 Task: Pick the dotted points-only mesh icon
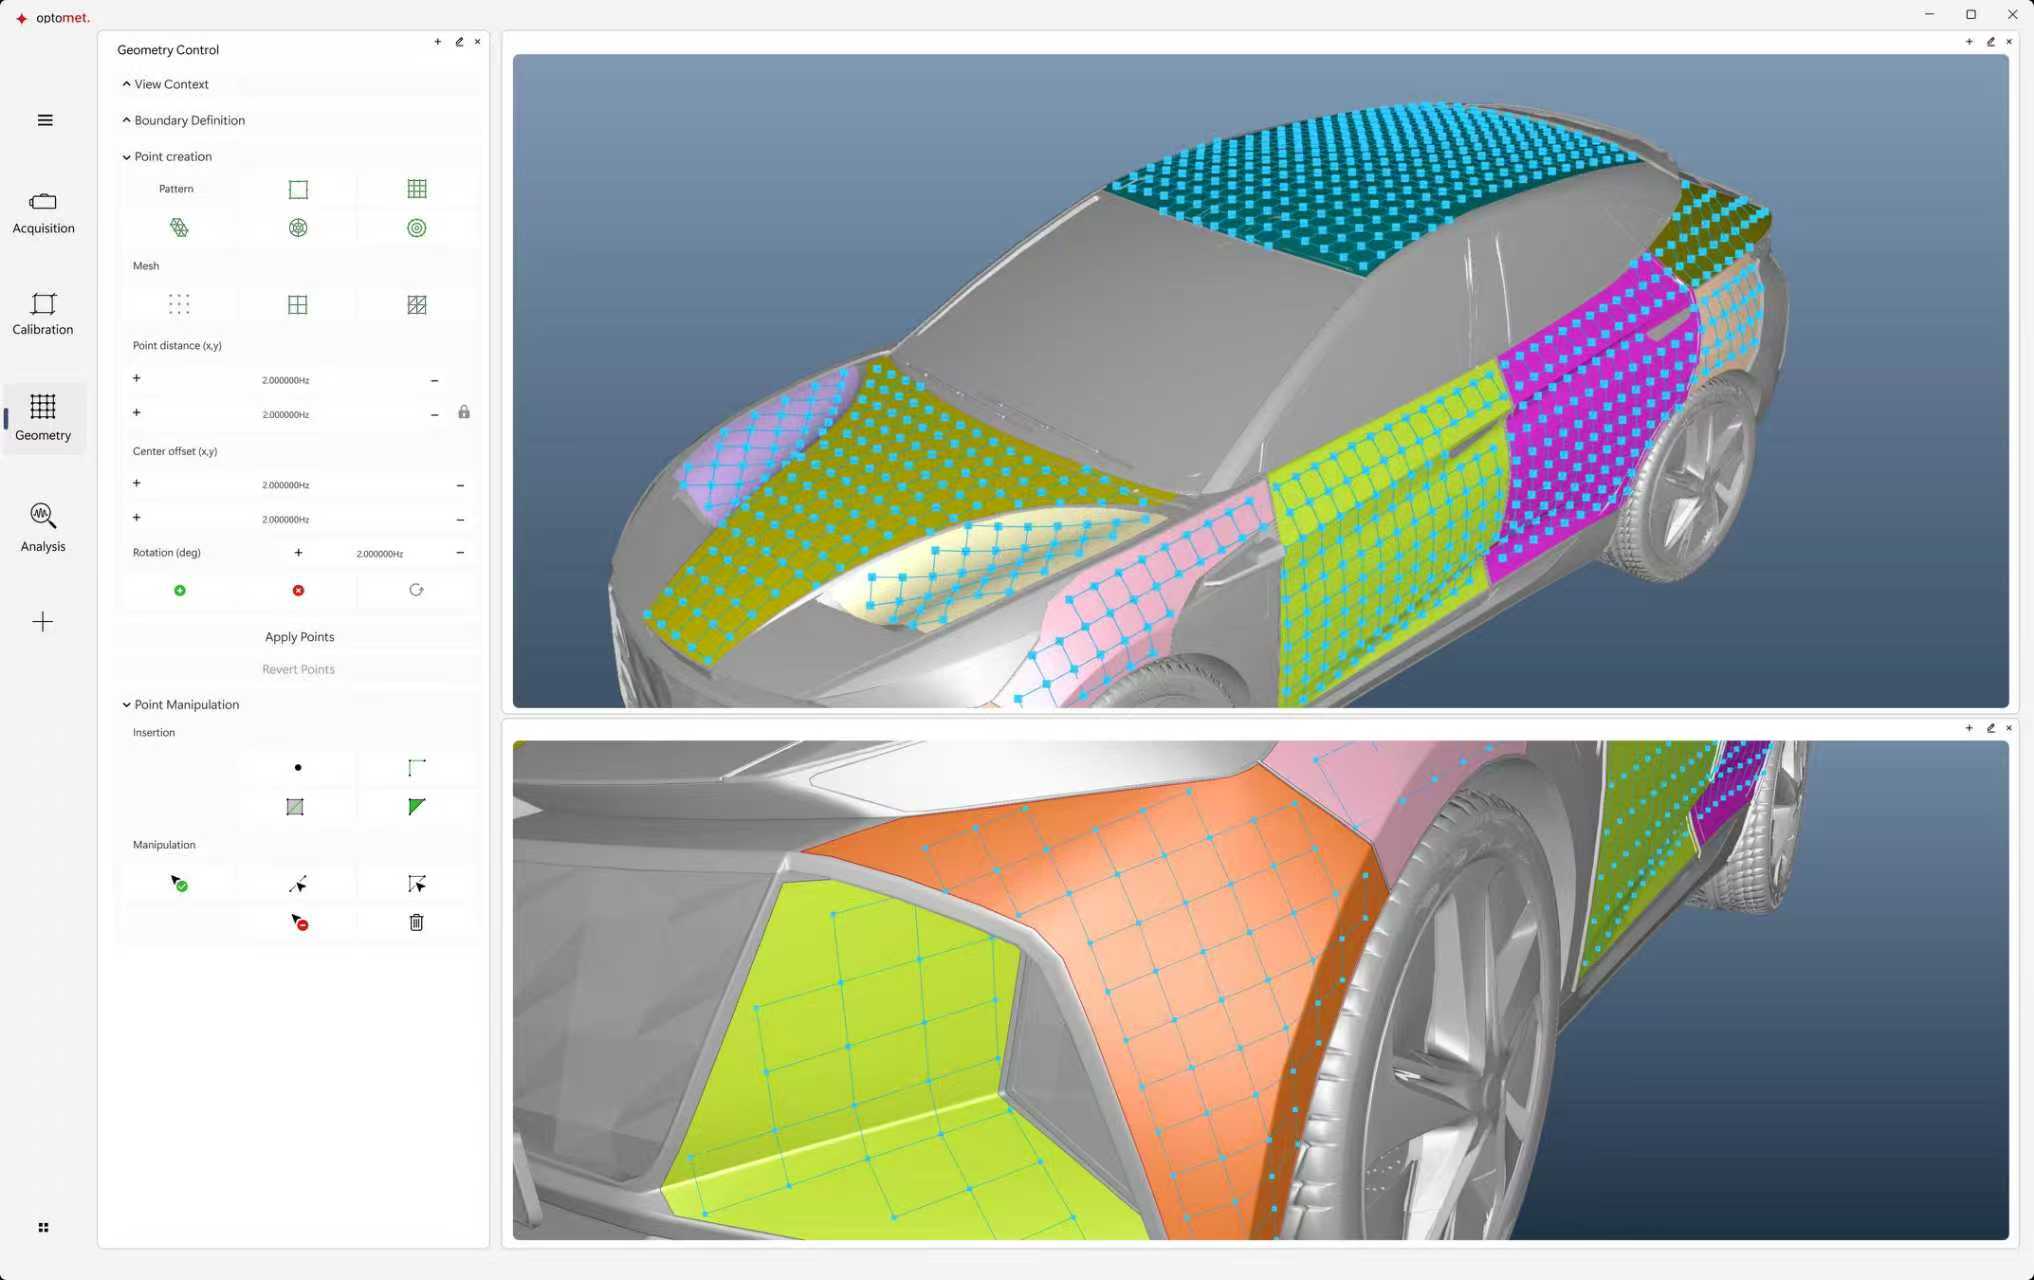point(179,305)
